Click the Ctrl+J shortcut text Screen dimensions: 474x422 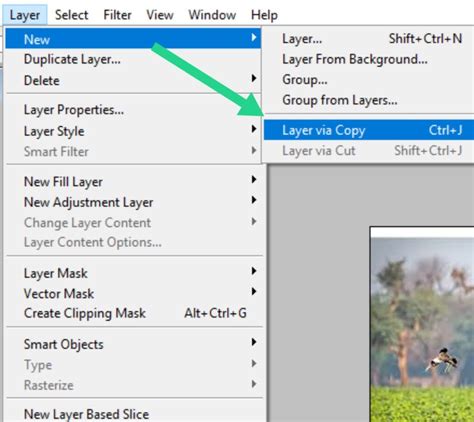coord(445,130)
